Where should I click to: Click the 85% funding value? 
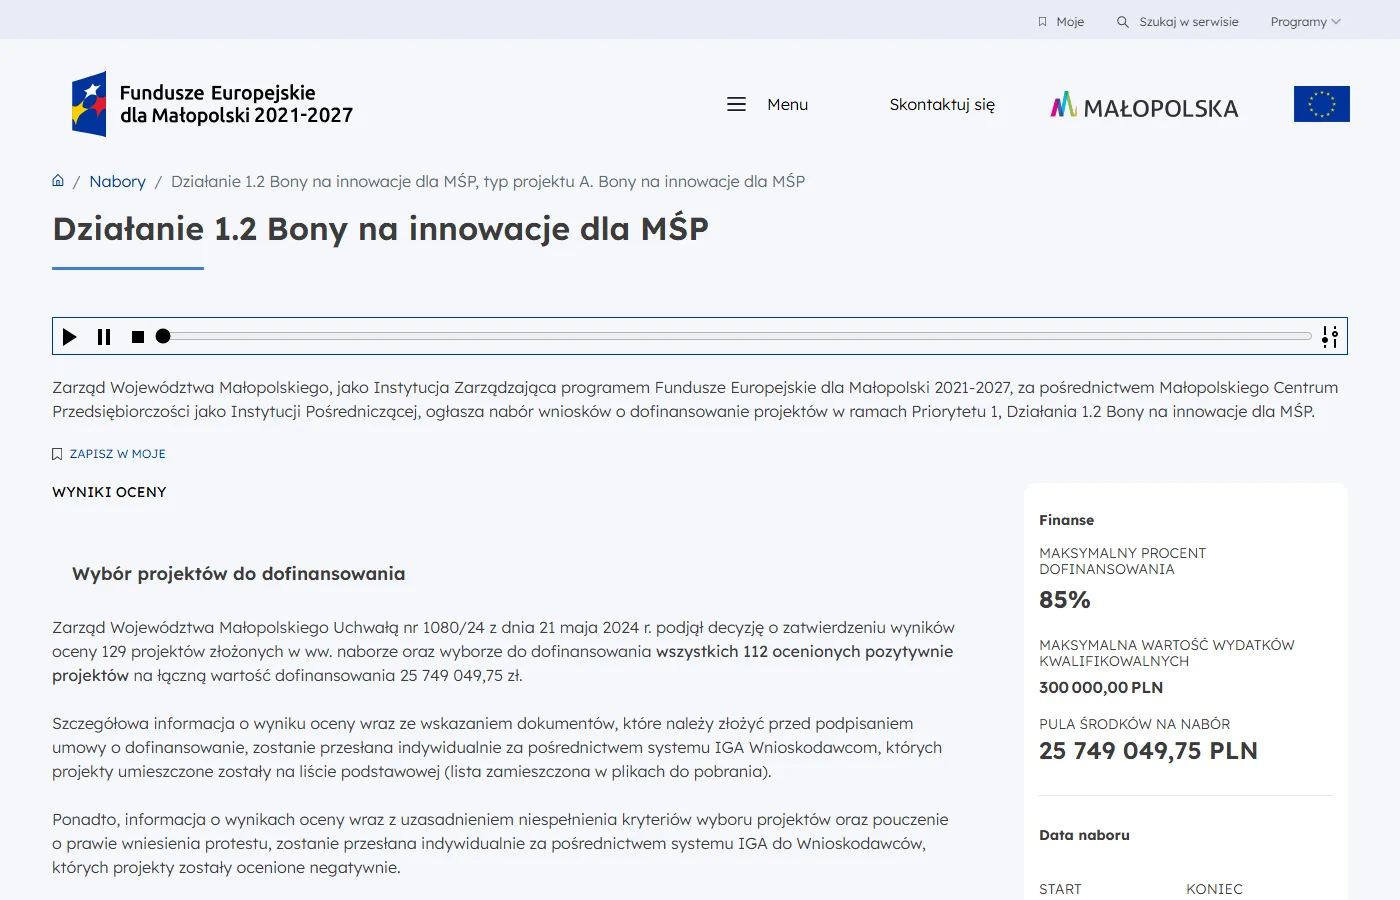(1065, 600)
